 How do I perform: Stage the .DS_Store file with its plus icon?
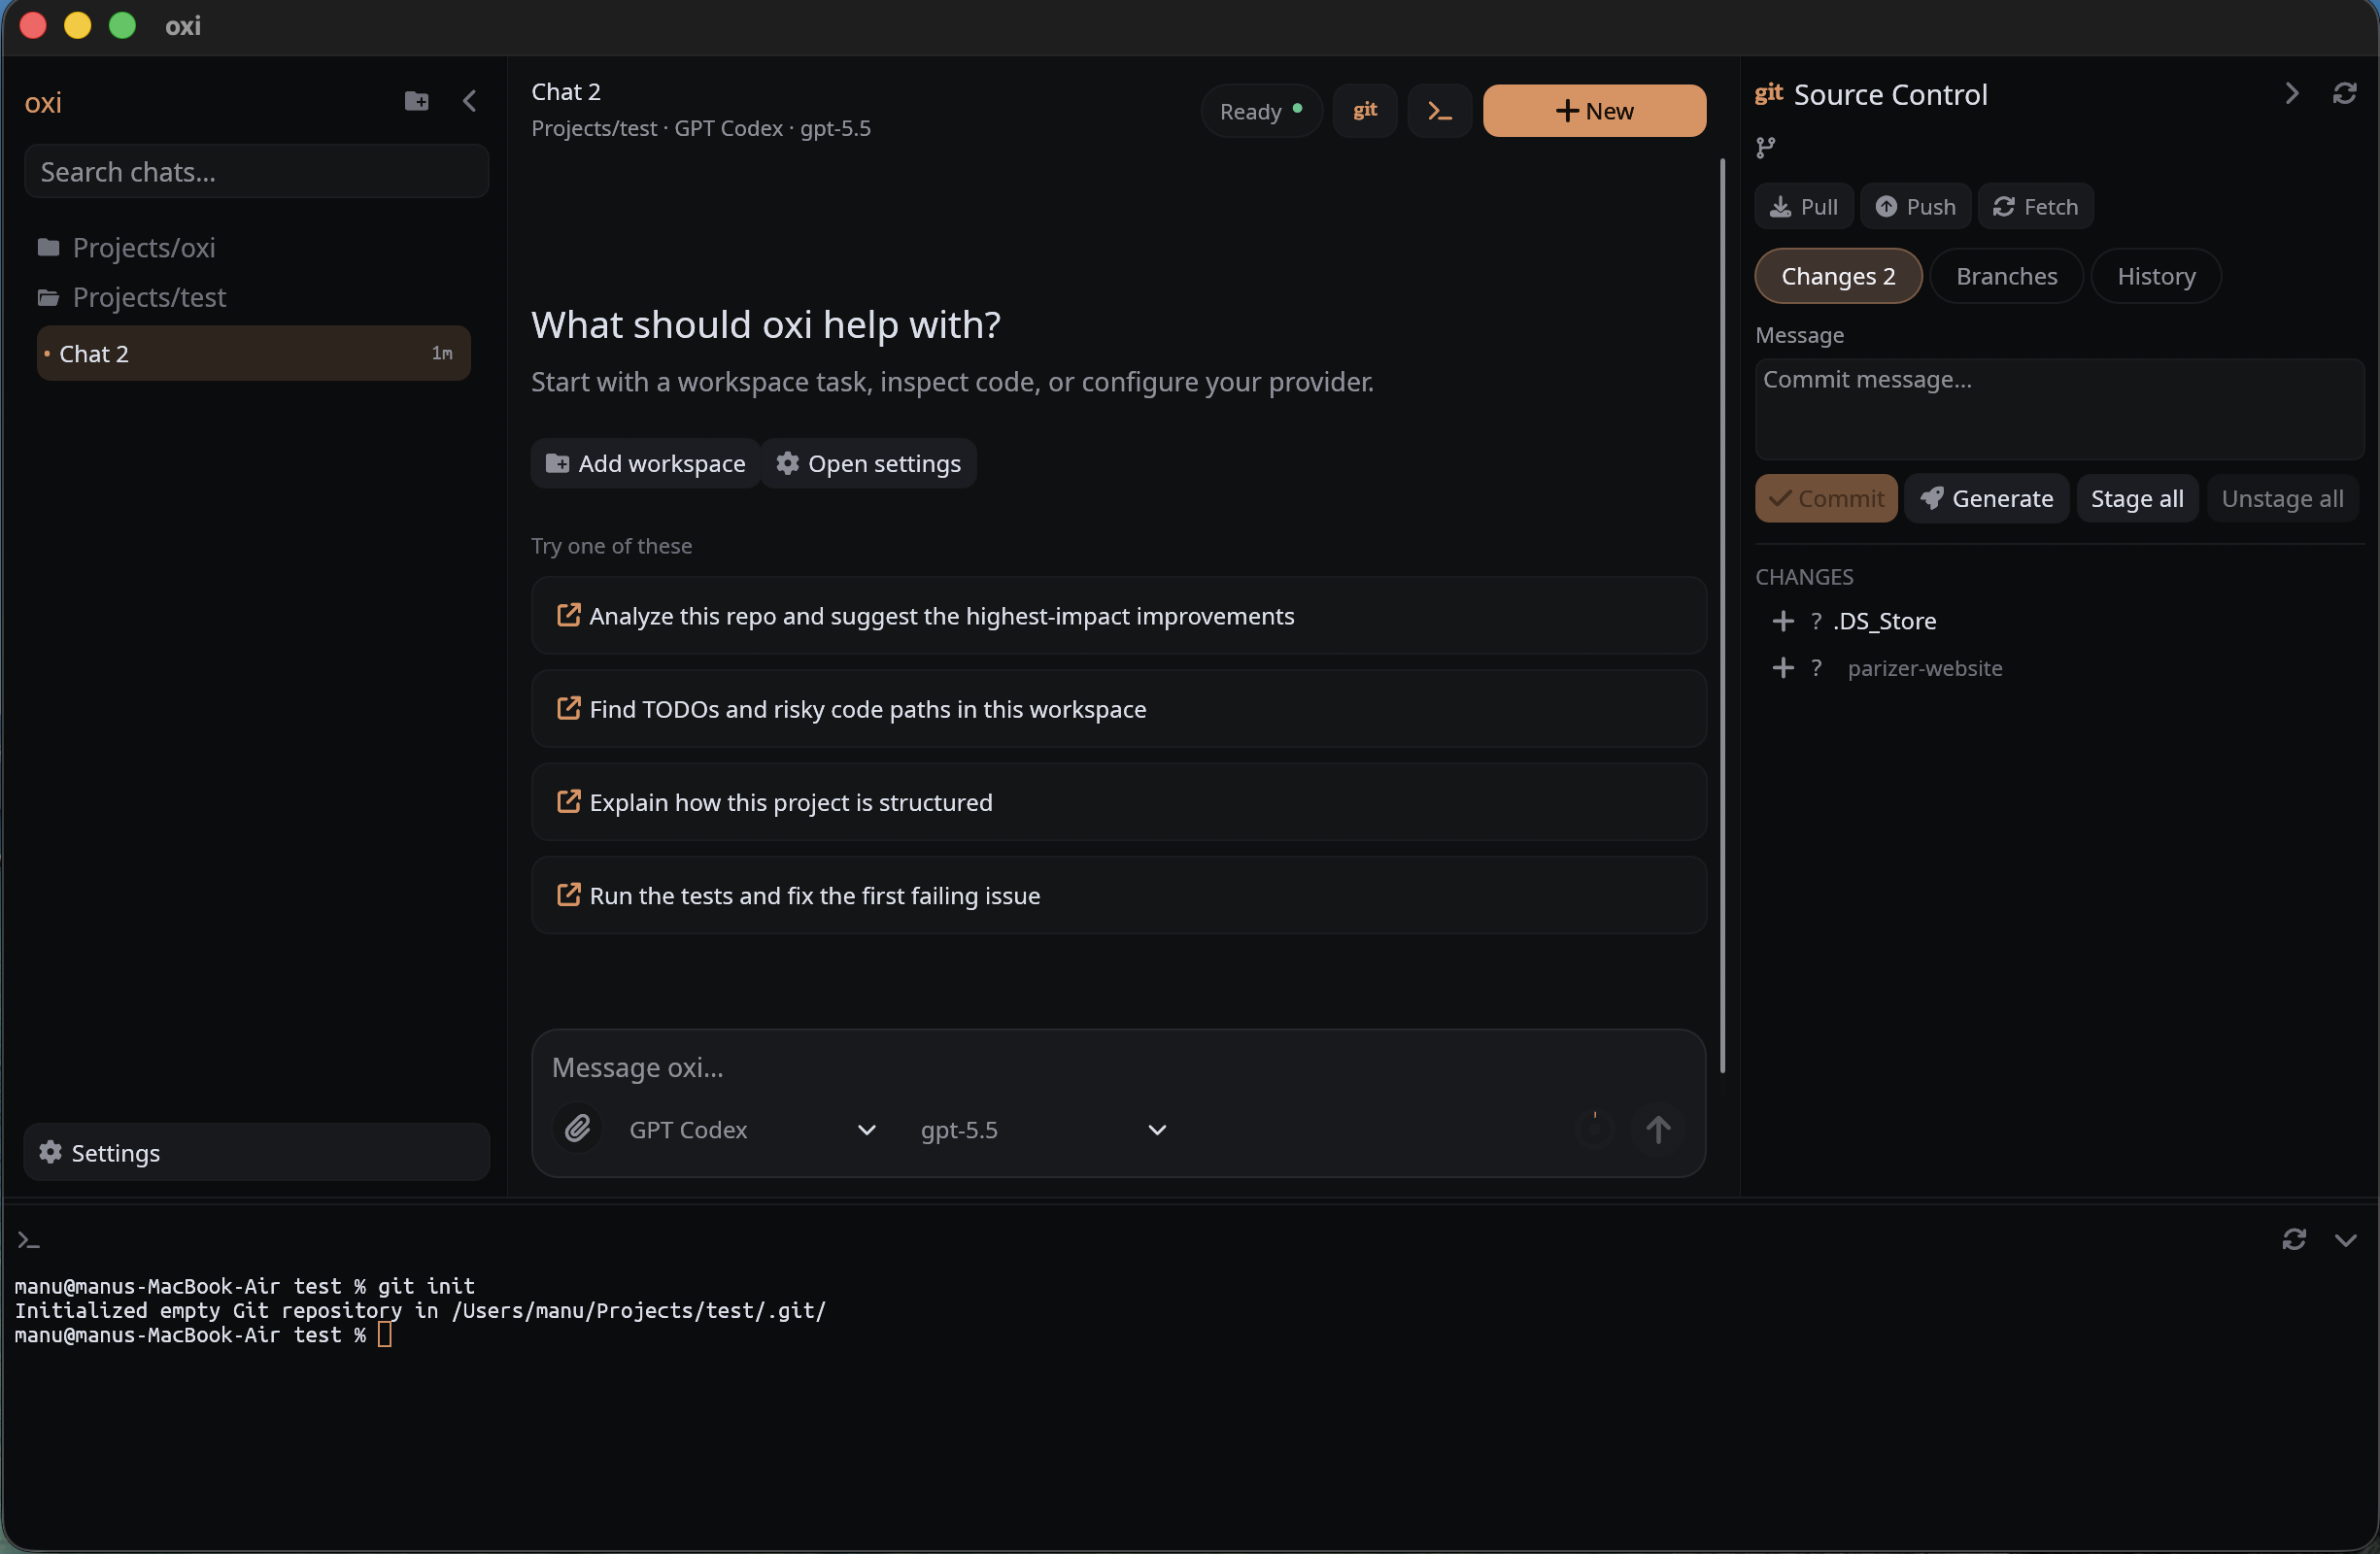[x=1783, y=621]
